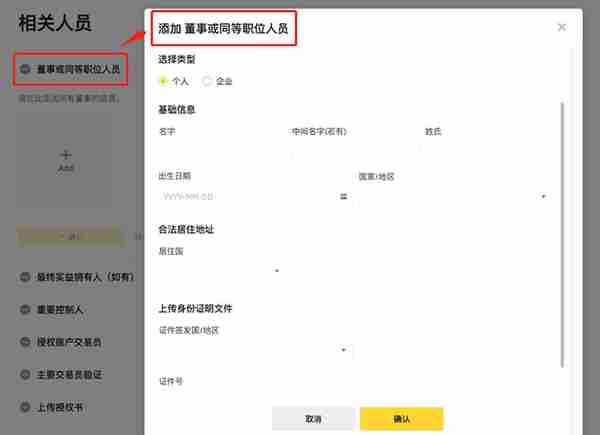Open the 国家/地区 dropdown
The height and width of the screenshot is (435, 600).
point(453,196)
